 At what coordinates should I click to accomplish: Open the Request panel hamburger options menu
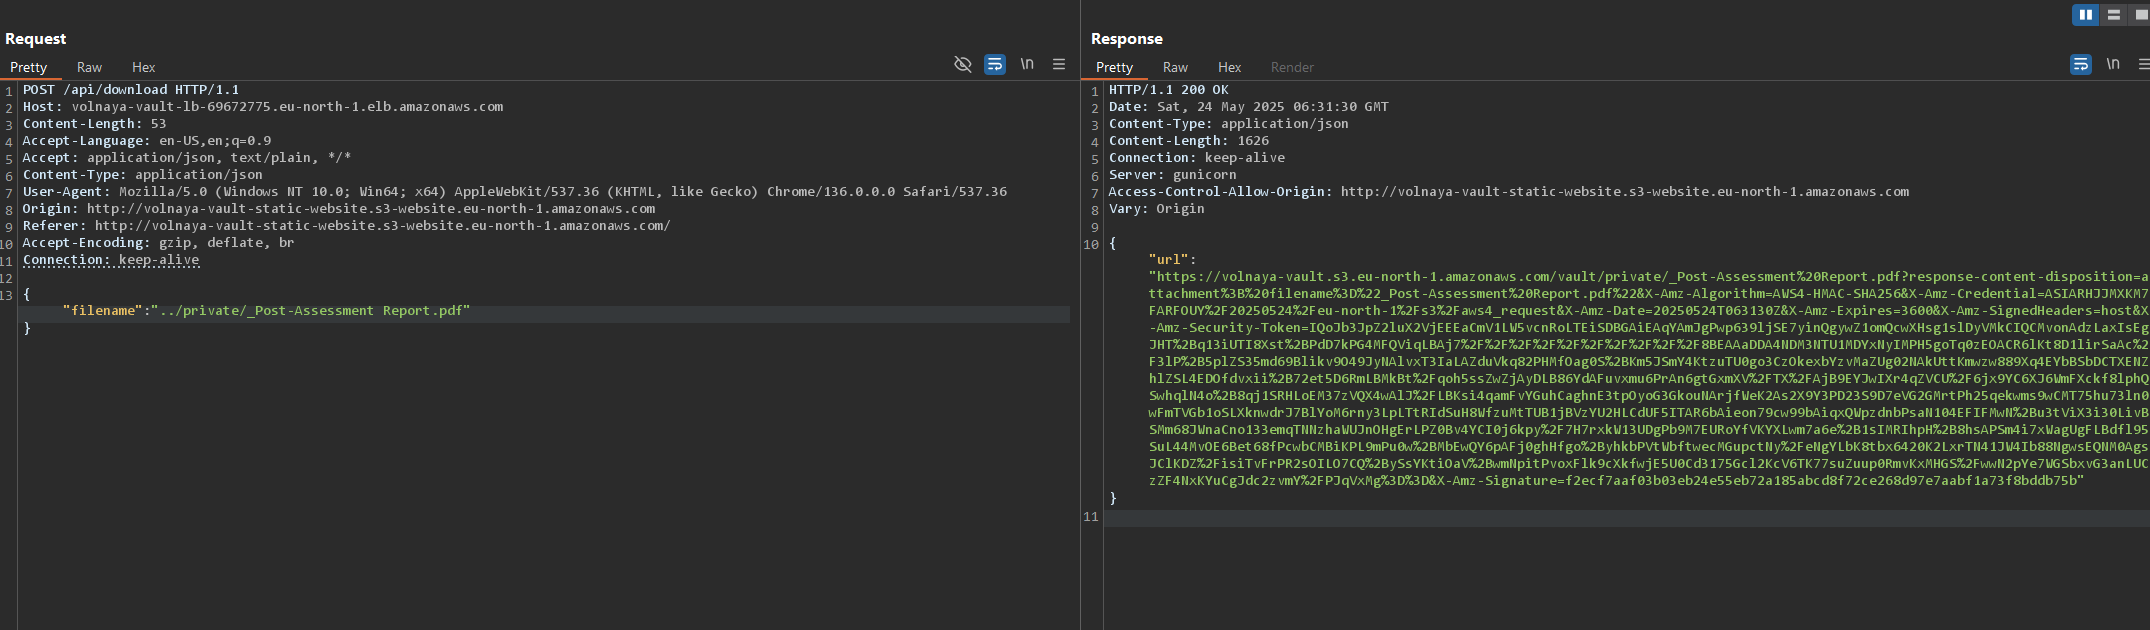click(1059, 64)
